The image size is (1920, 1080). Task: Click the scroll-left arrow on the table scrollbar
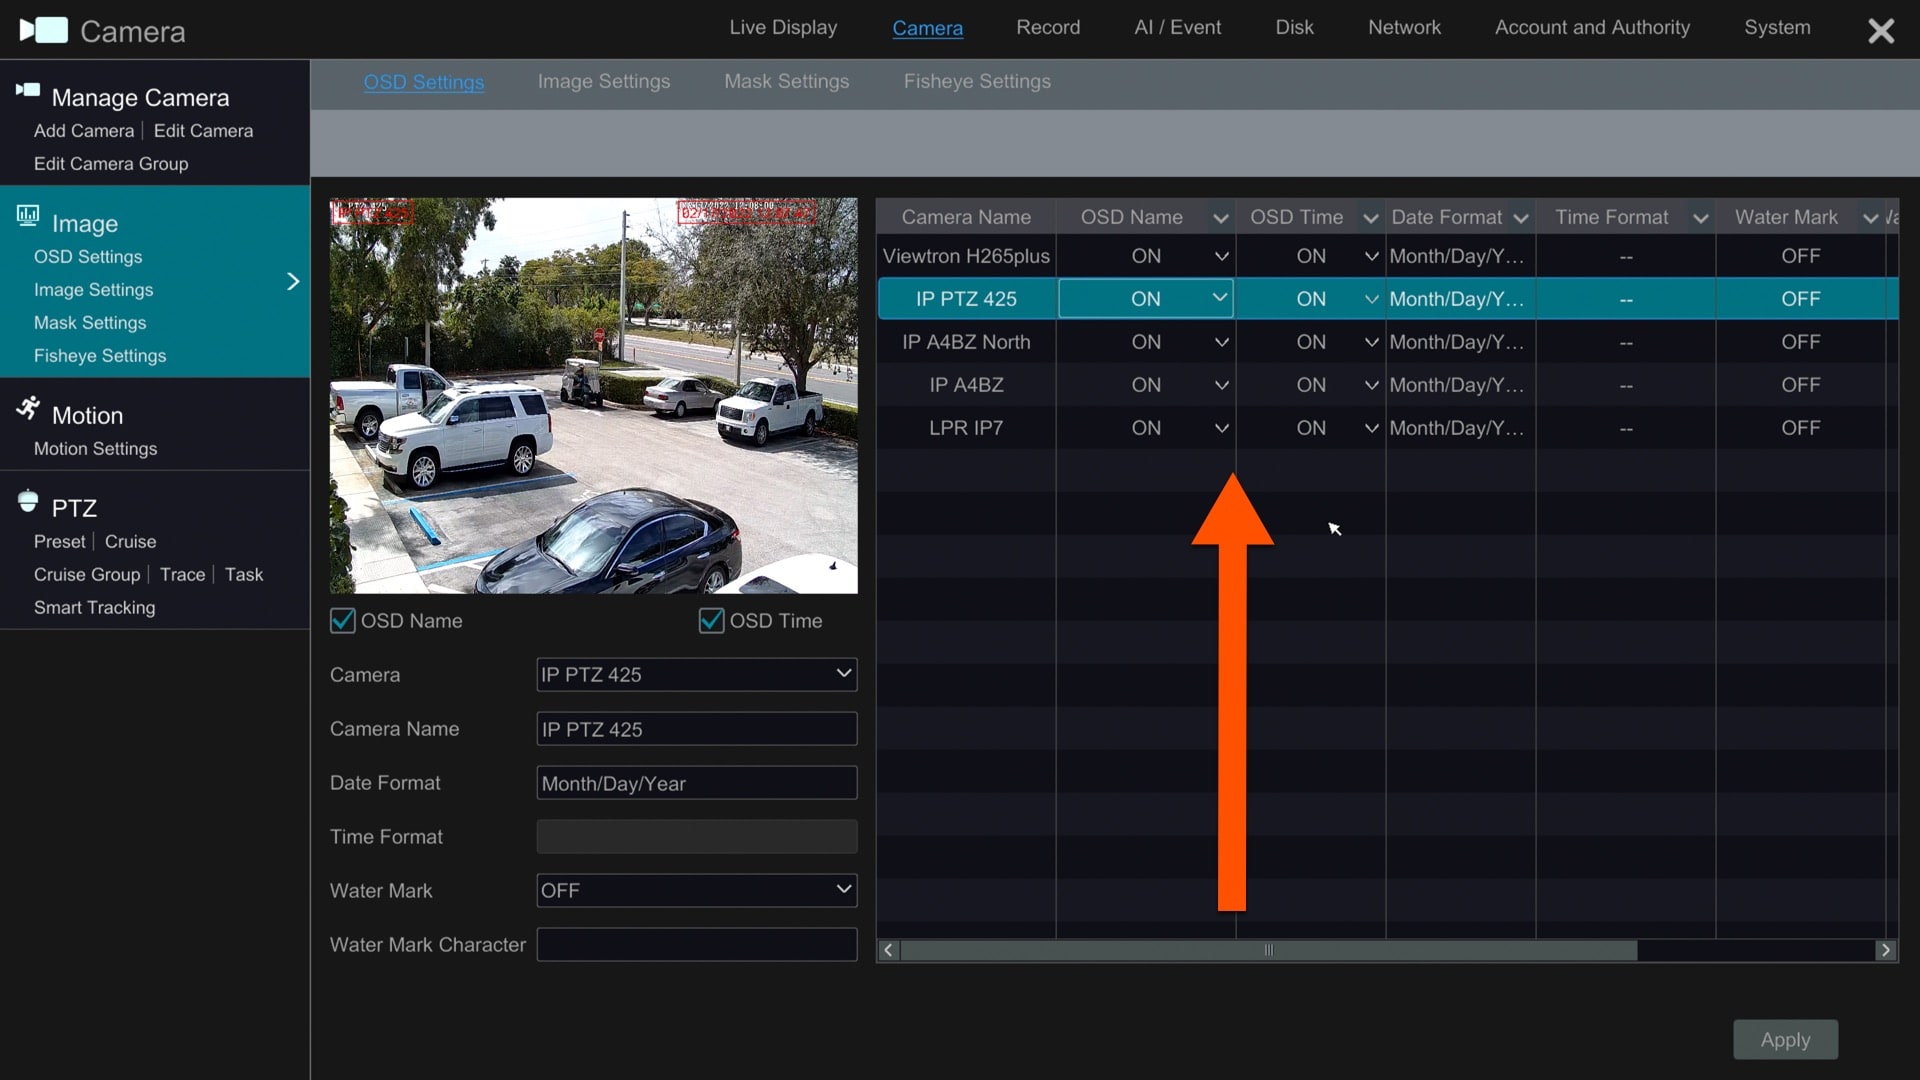[888, 950]
